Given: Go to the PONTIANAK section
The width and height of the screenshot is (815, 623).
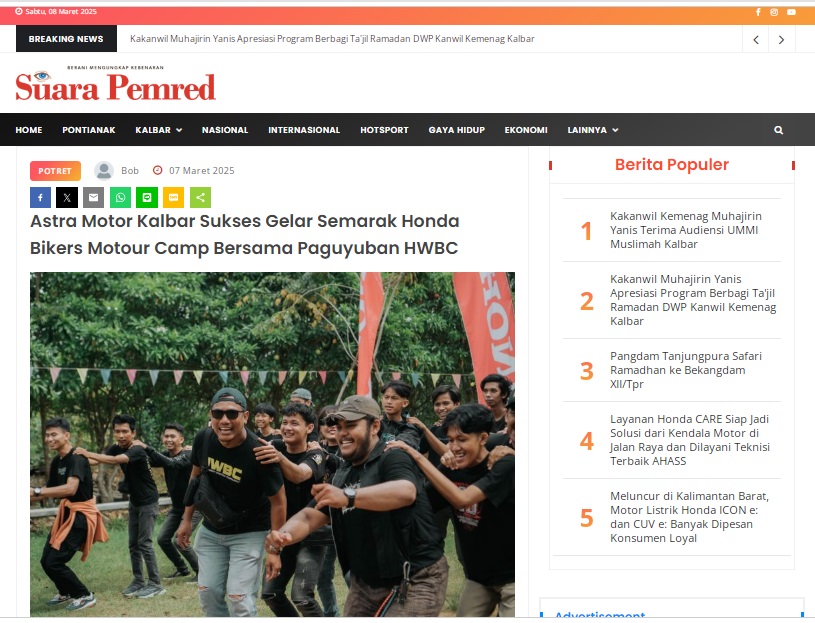Looking at the screenshot, I should (x=89, y=130).
